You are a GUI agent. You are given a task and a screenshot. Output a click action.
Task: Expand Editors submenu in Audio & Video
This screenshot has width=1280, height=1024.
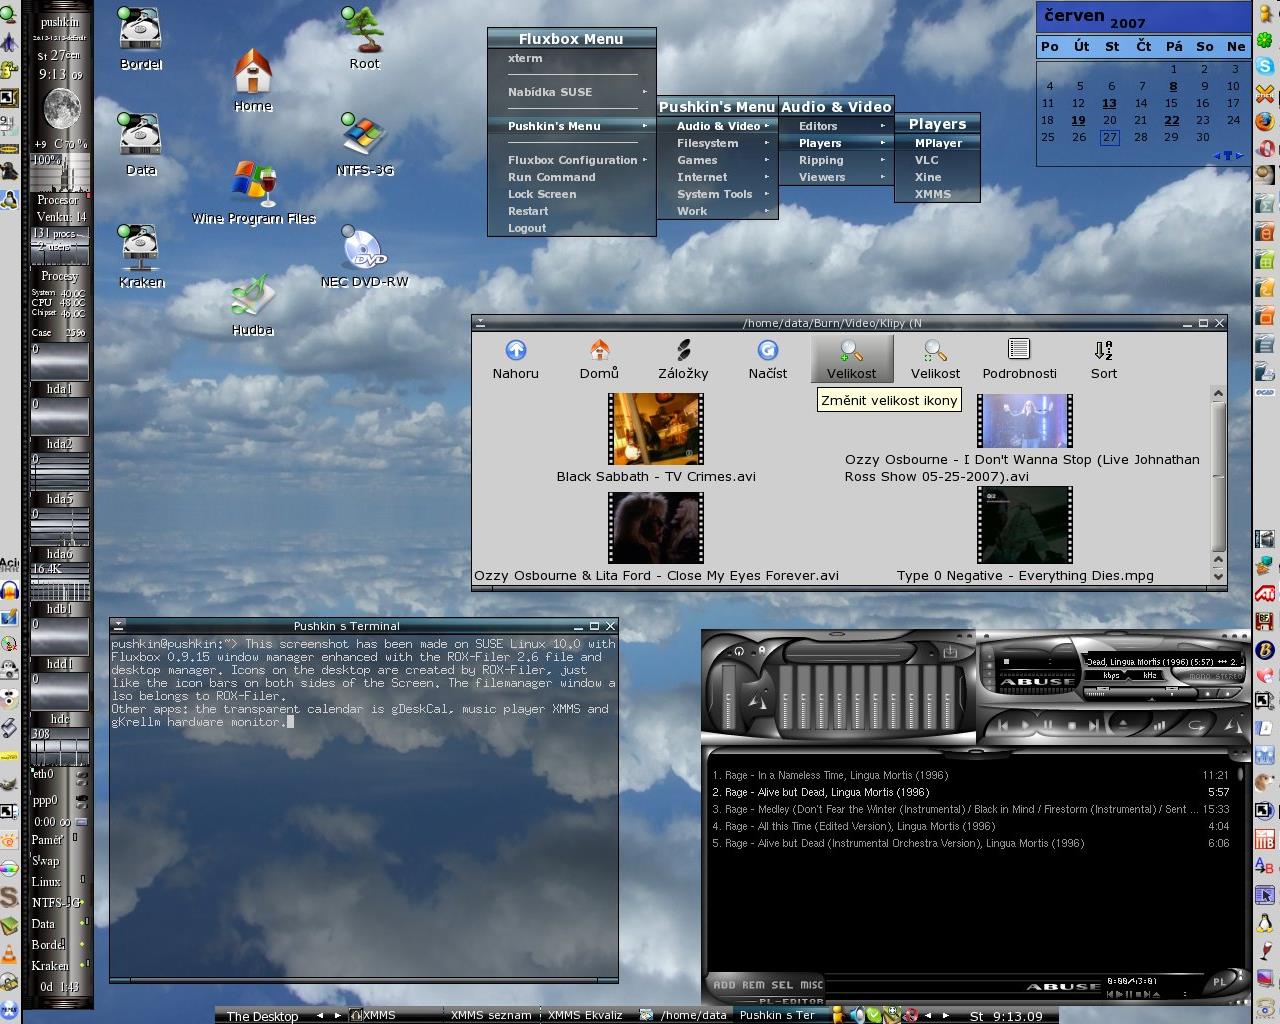tap(836, 126)
